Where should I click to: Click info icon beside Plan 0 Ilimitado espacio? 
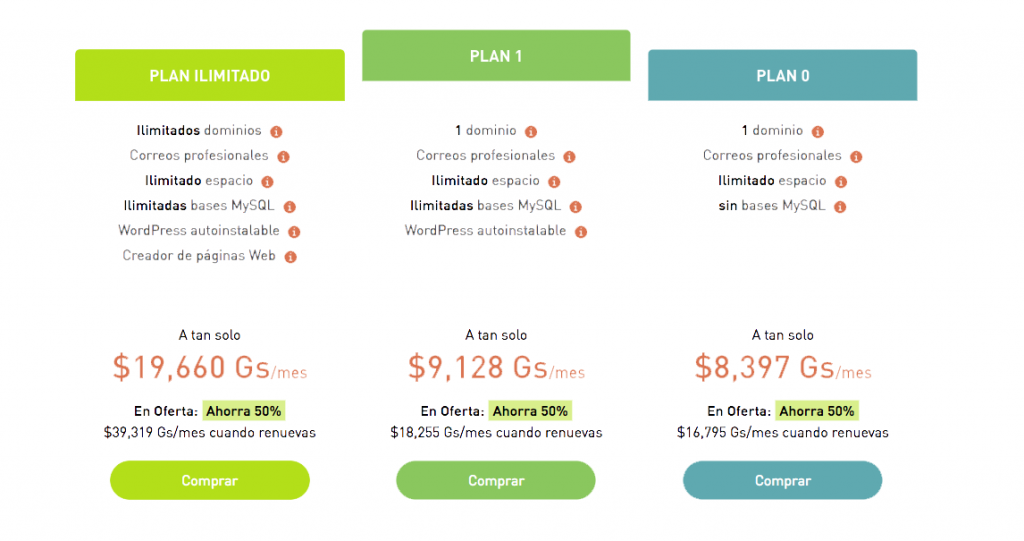[x=841, y=182]
